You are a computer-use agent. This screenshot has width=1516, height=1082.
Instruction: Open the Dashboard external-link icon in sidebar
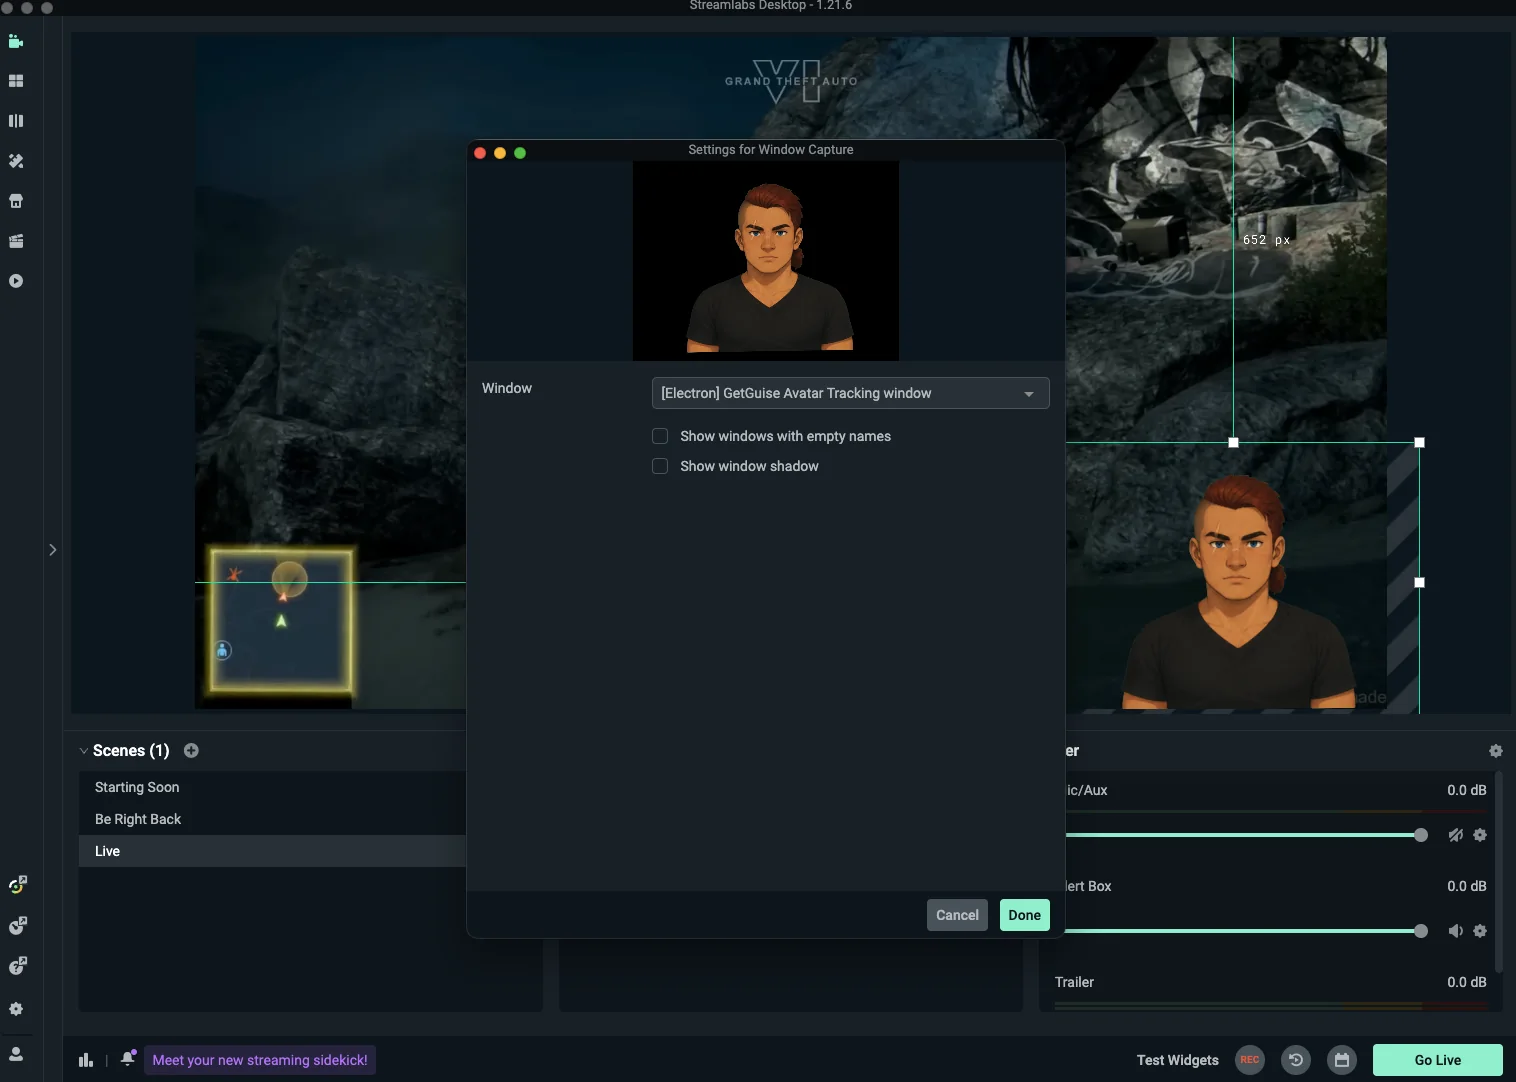17,885
